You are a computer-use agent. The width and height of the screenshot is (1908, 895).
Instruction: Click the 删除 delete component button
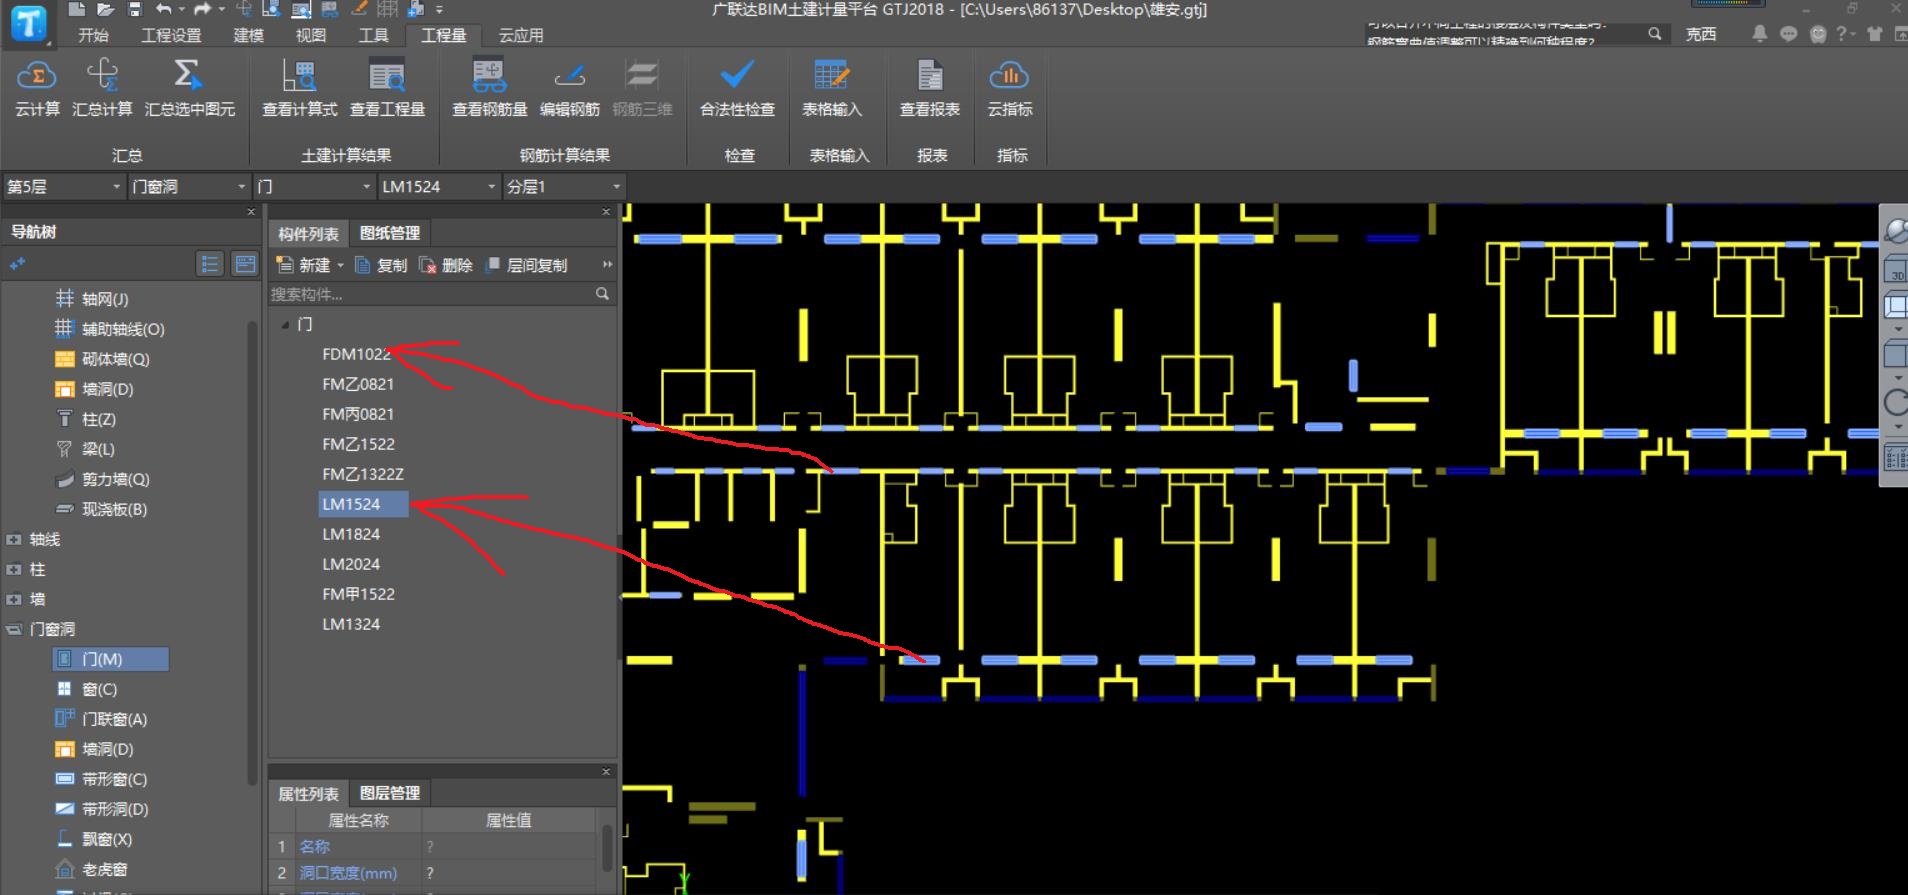coord(446,265)
